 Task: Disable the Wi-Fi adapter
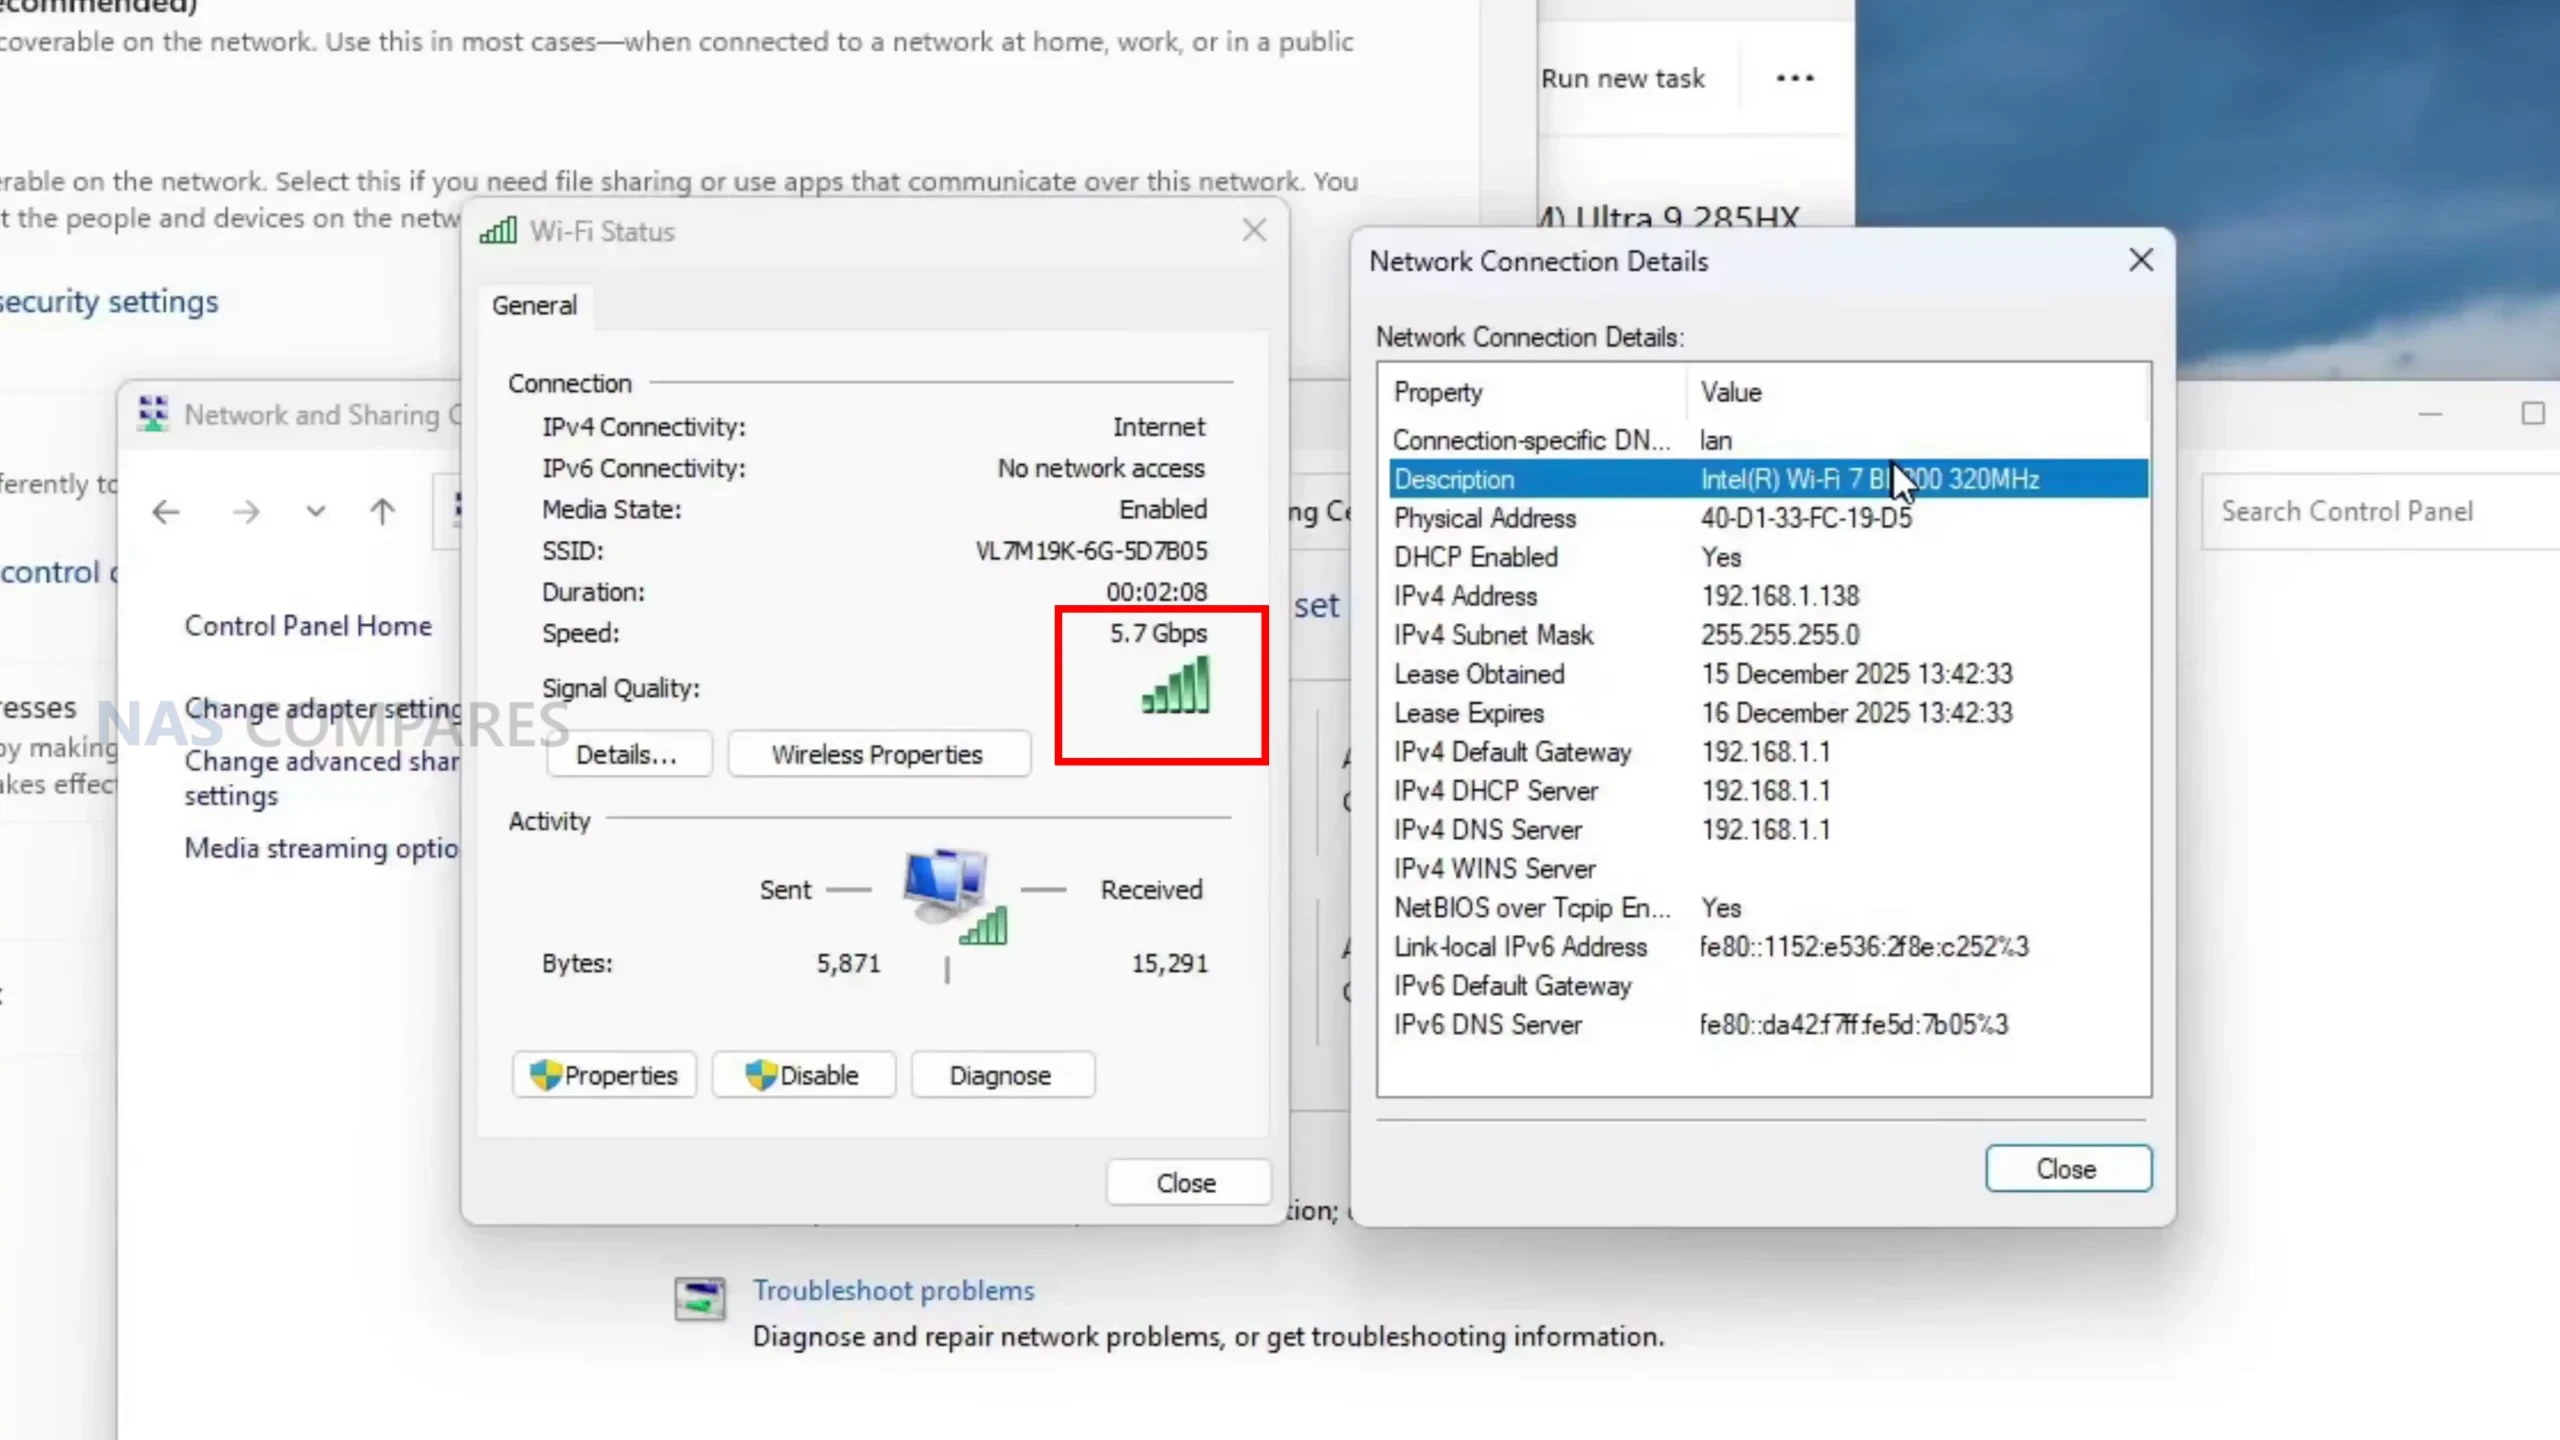pyautogui.click(x=803, y=1075)
